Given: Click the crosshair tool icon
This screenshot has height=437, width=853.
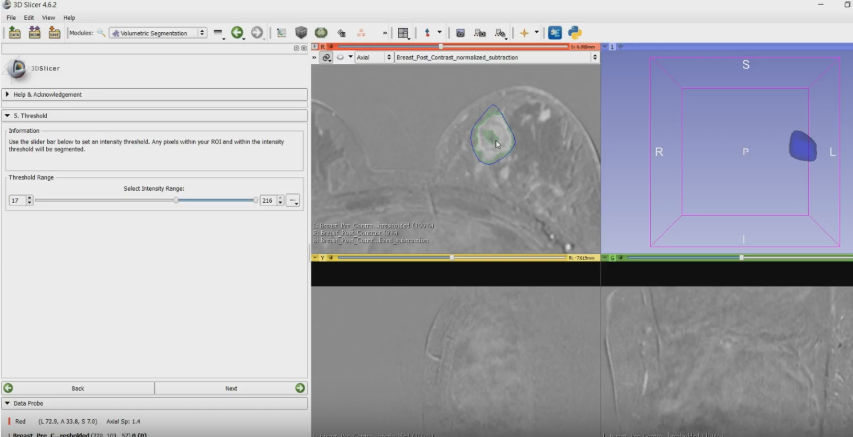Looking at the screenshot, I should point(523,33).
